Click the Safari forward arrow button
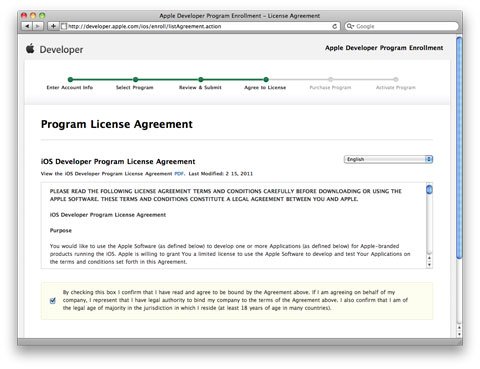Image resolution: width=480 pixels, height=369 pixels. pyautogui.click(x=38, y=26)
